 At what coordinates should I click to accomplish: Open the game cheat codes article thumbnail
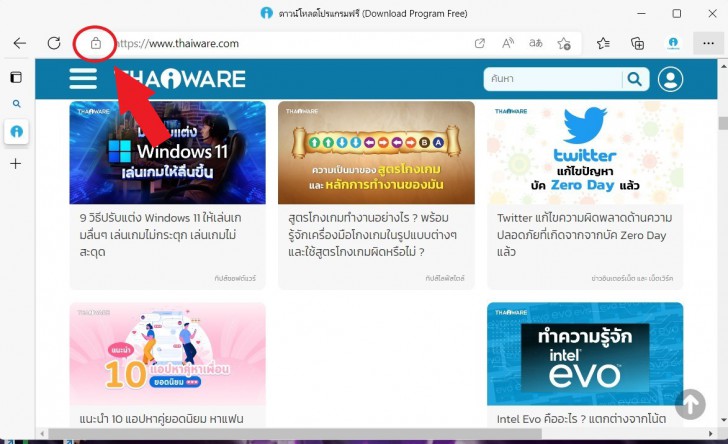pyautogui.click(x=377, y=153)
